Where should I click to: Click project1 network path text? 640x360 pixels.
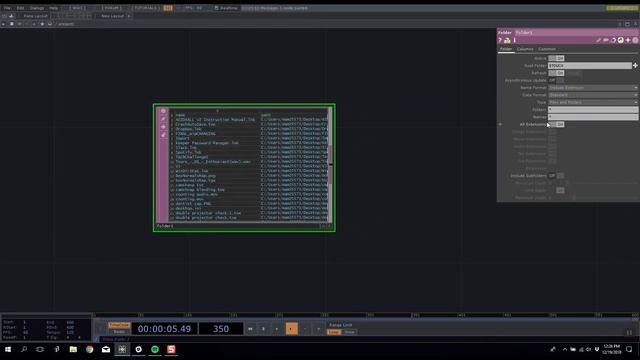click(x=66, y=24)
